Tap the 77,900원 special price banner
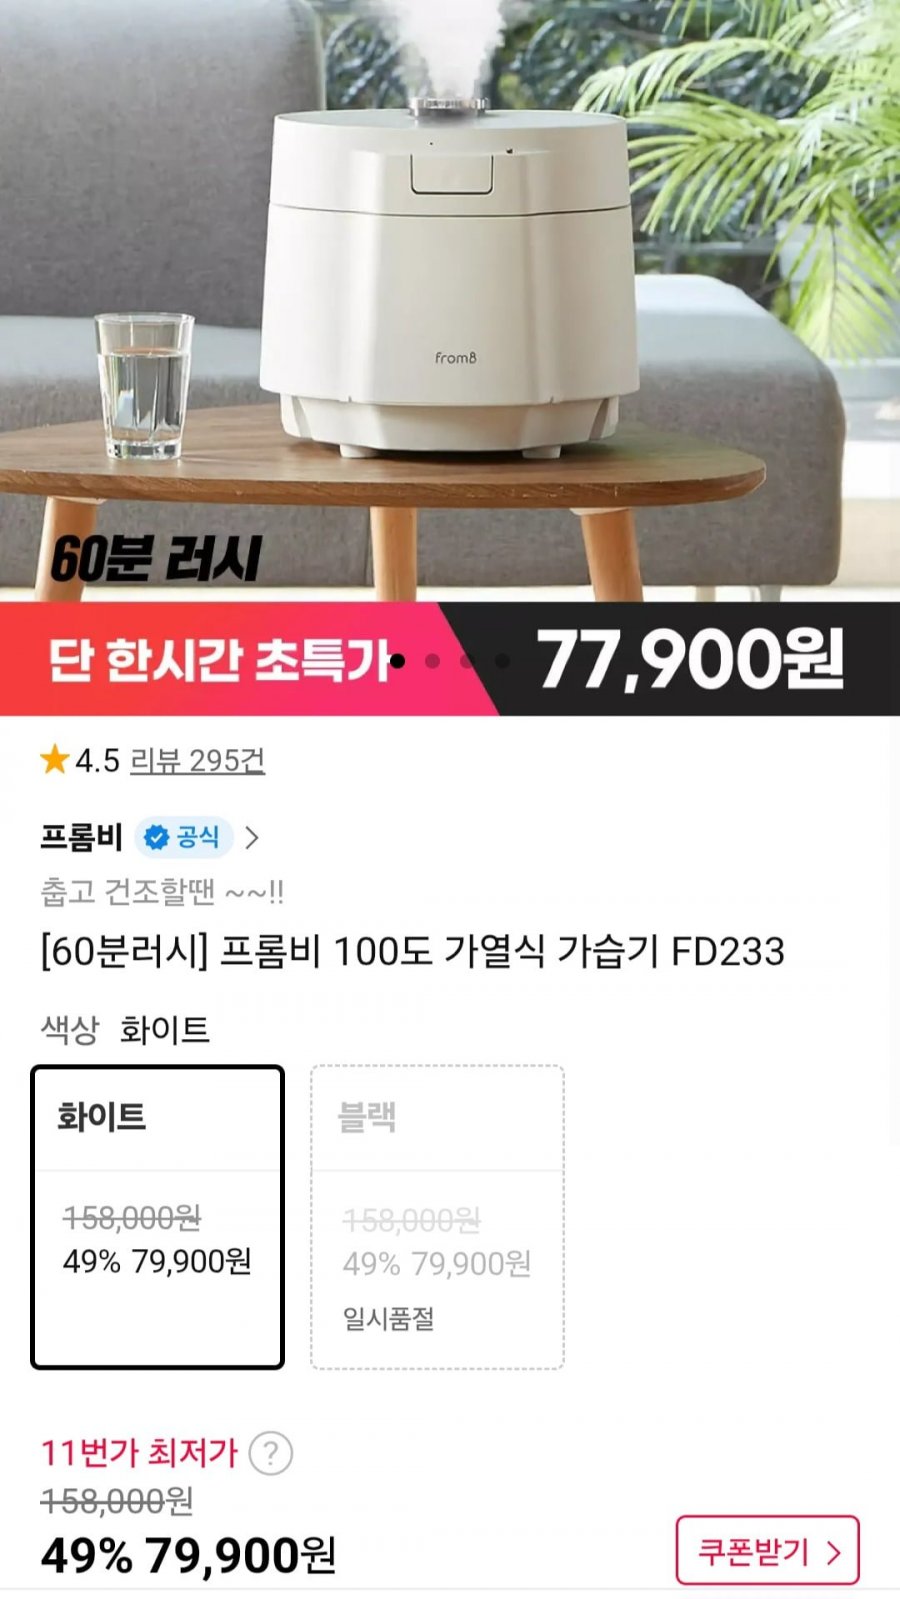 (690, 660)
